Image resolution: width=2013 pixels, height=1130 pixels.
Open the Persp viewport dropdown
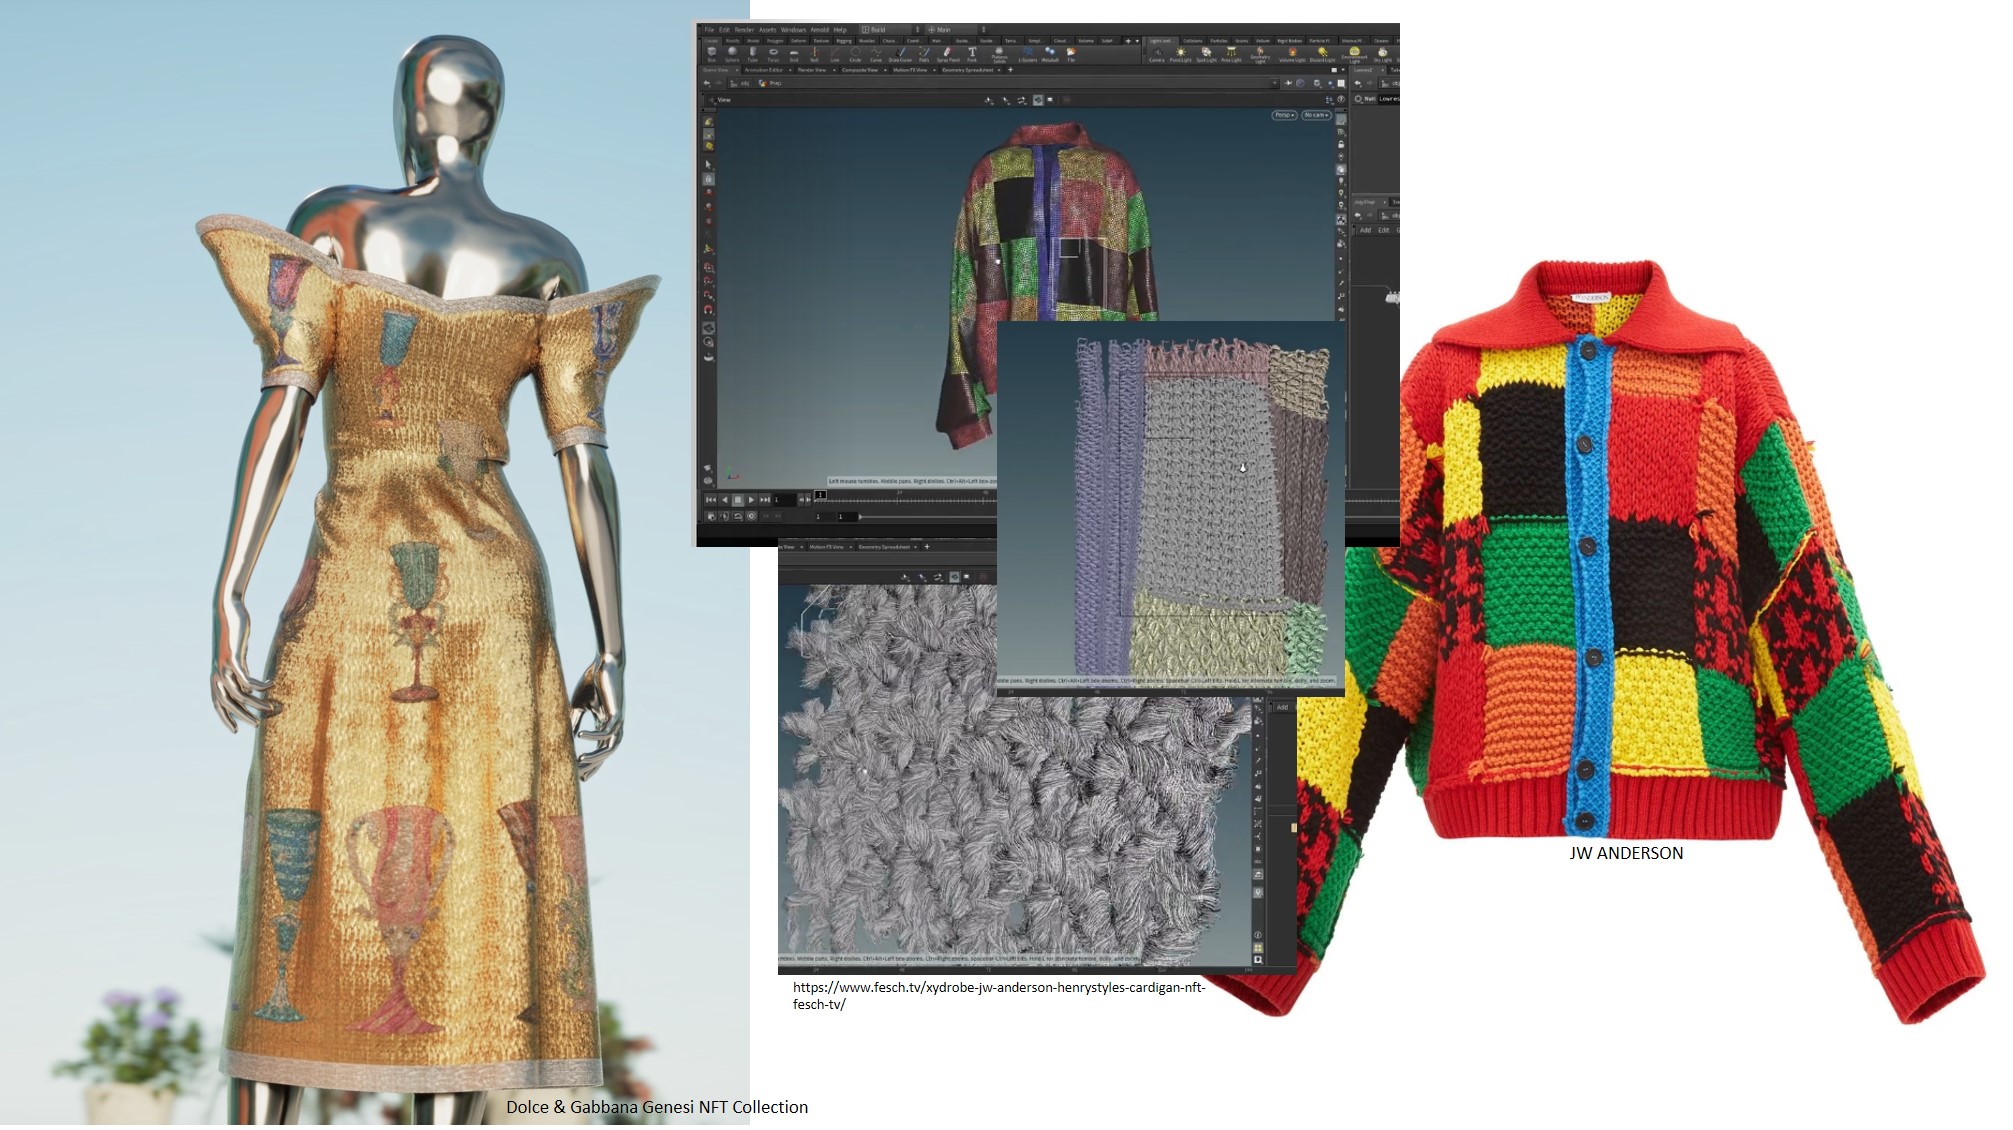pyautogui.click(x=1284, y=115)
